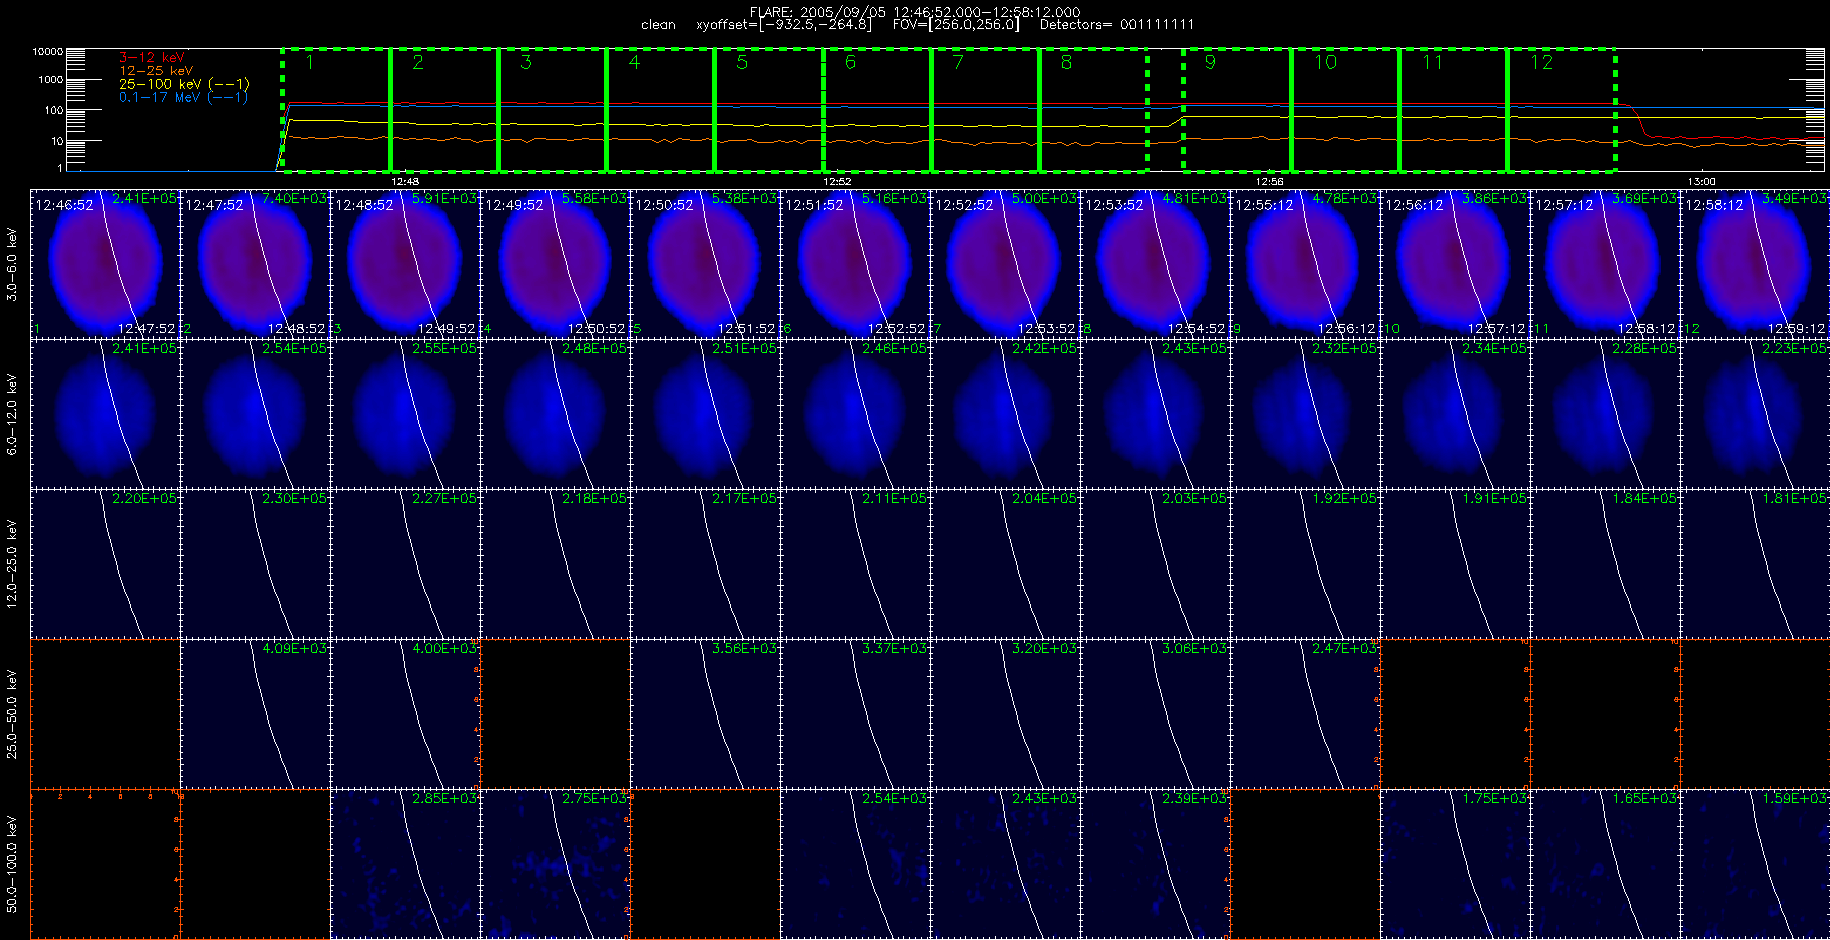Open the 3.0-6.0 keV image labeled 7.40E+03
Image resolution: width=1830 pixels, height=940 pixels.
[255, 264]
